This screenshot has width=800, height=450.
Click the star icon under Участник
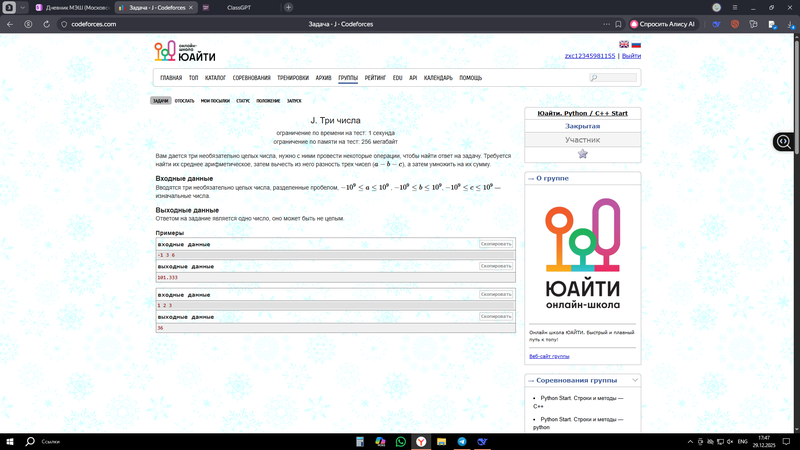tap(583, 154)
